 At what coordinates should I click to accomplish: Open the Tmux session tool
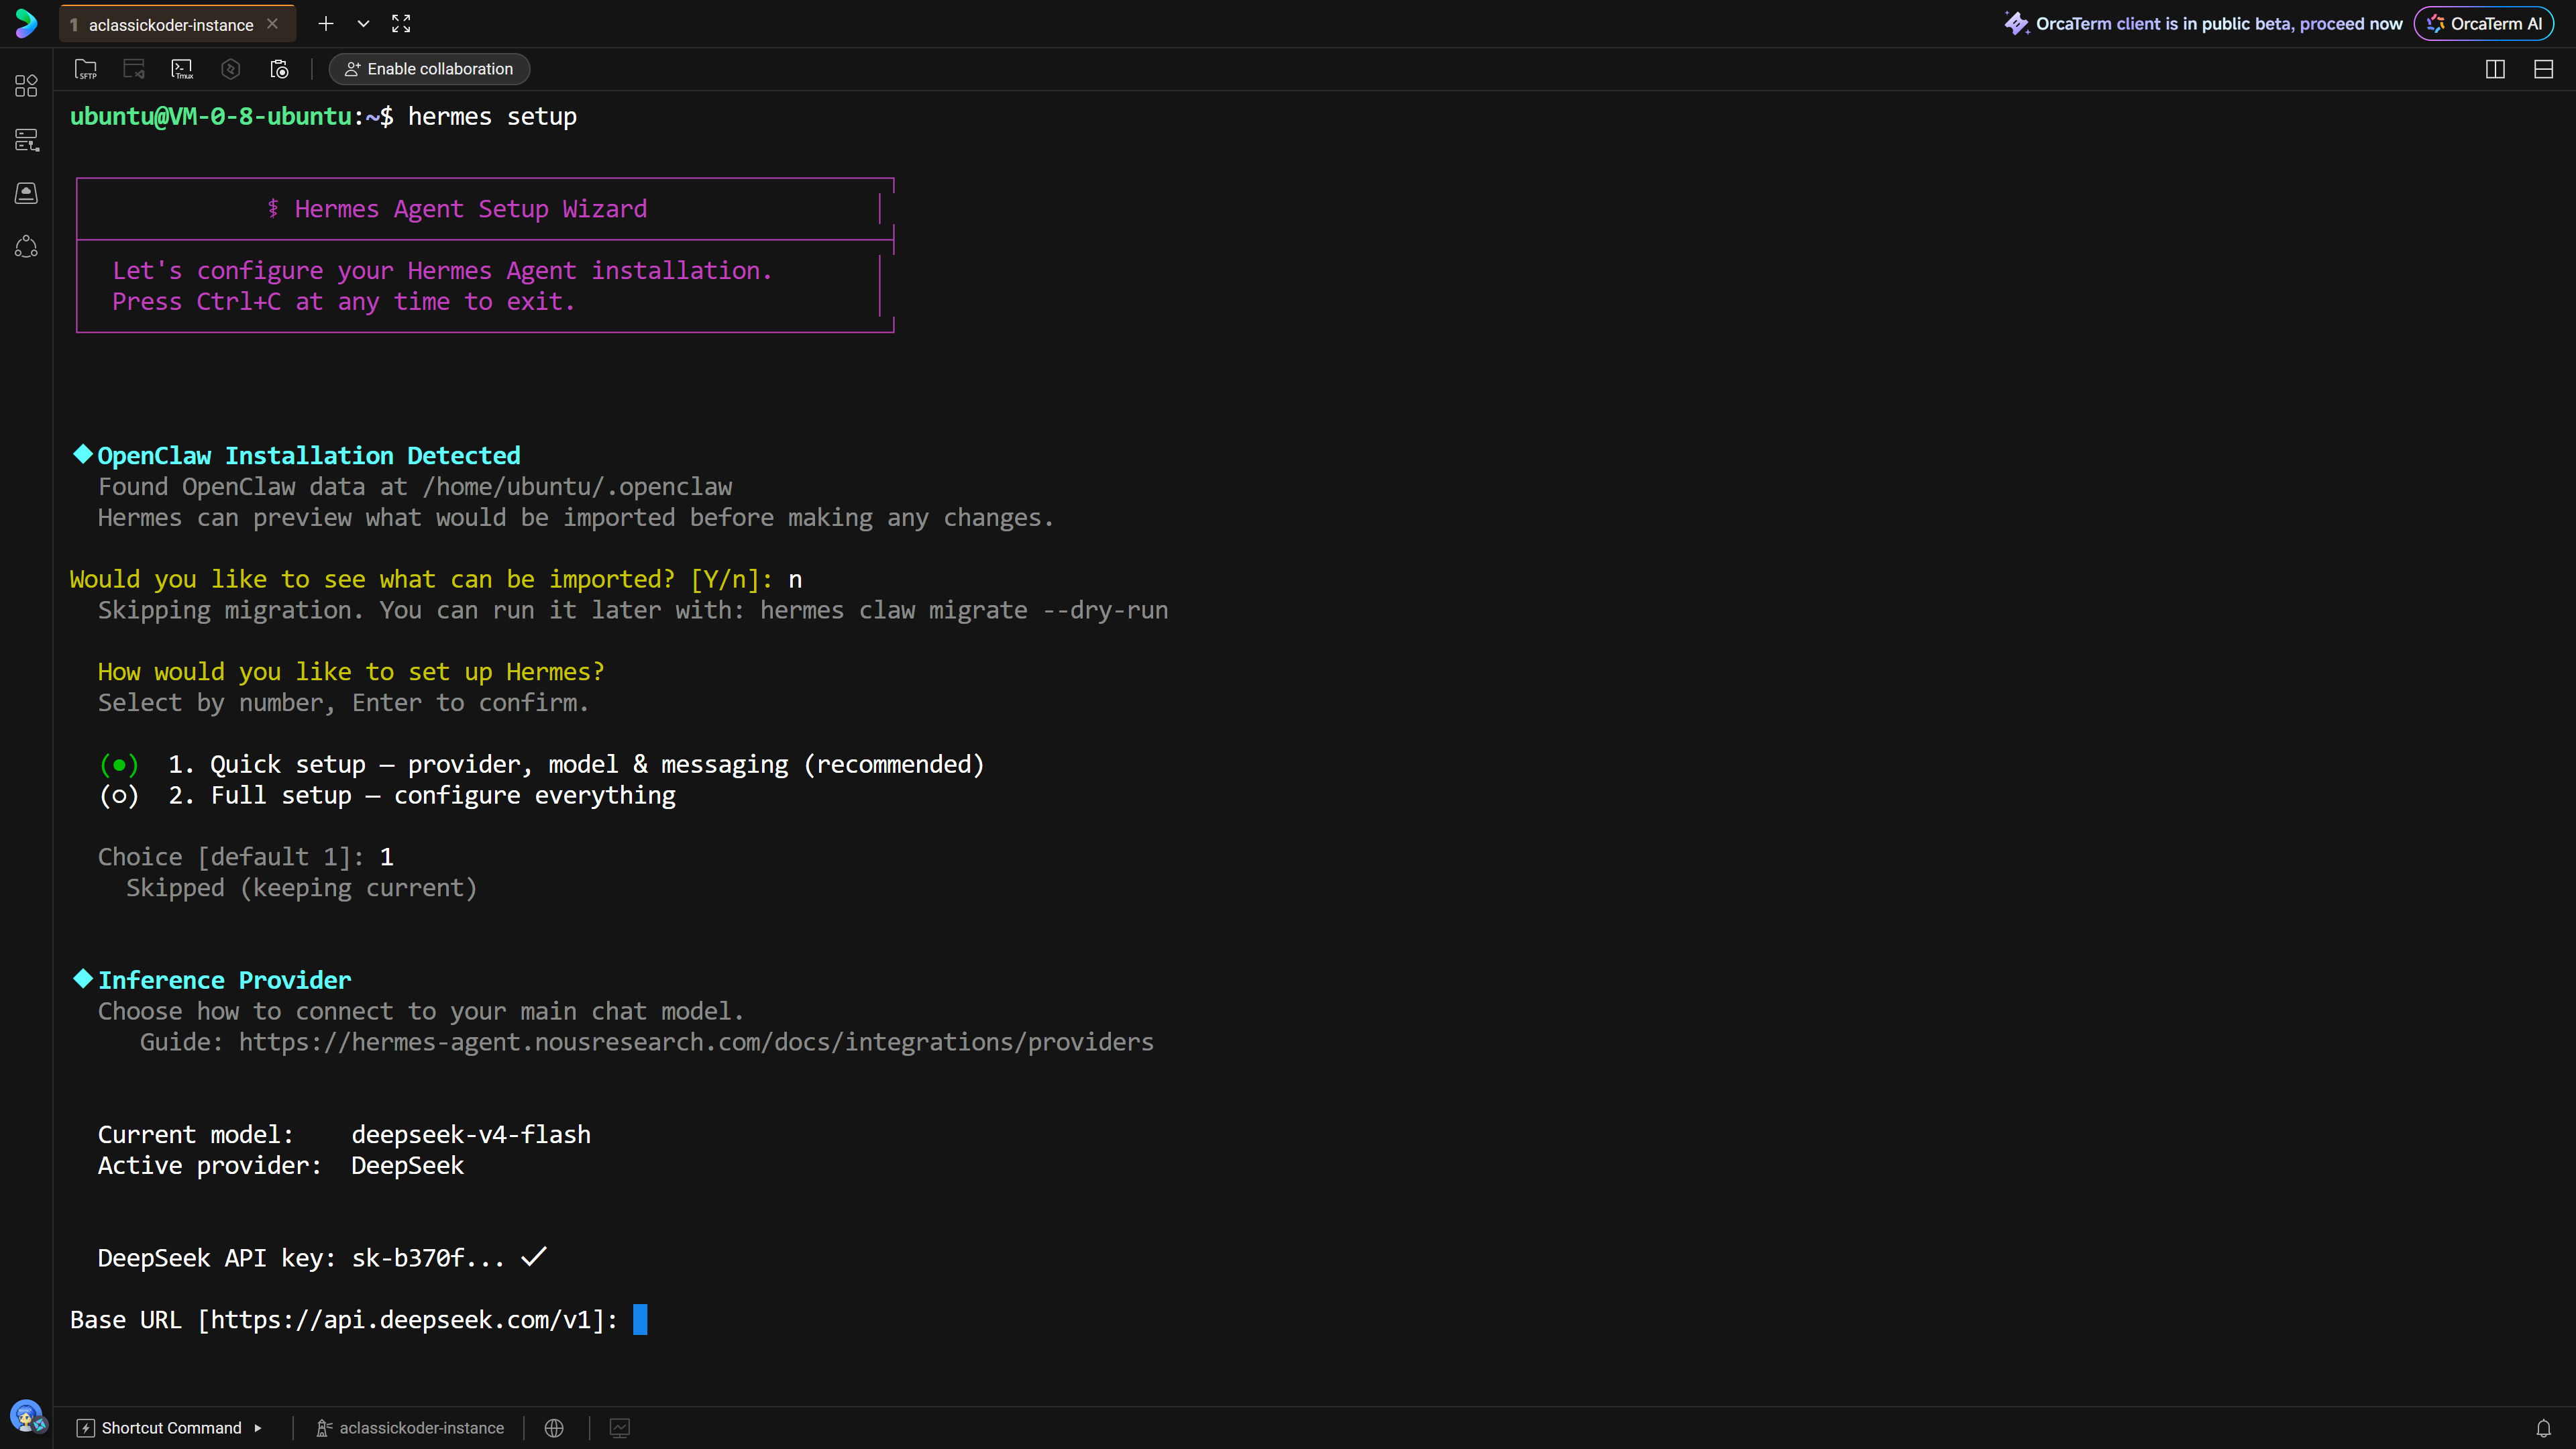182,69
